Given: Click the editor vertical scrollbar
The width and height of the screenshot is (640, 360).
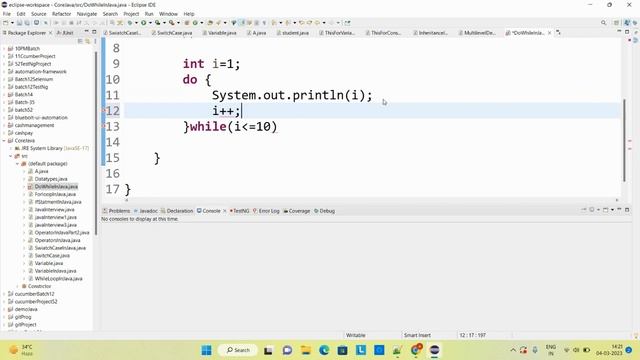Looking at the screenshot, I should coord(624,140).
